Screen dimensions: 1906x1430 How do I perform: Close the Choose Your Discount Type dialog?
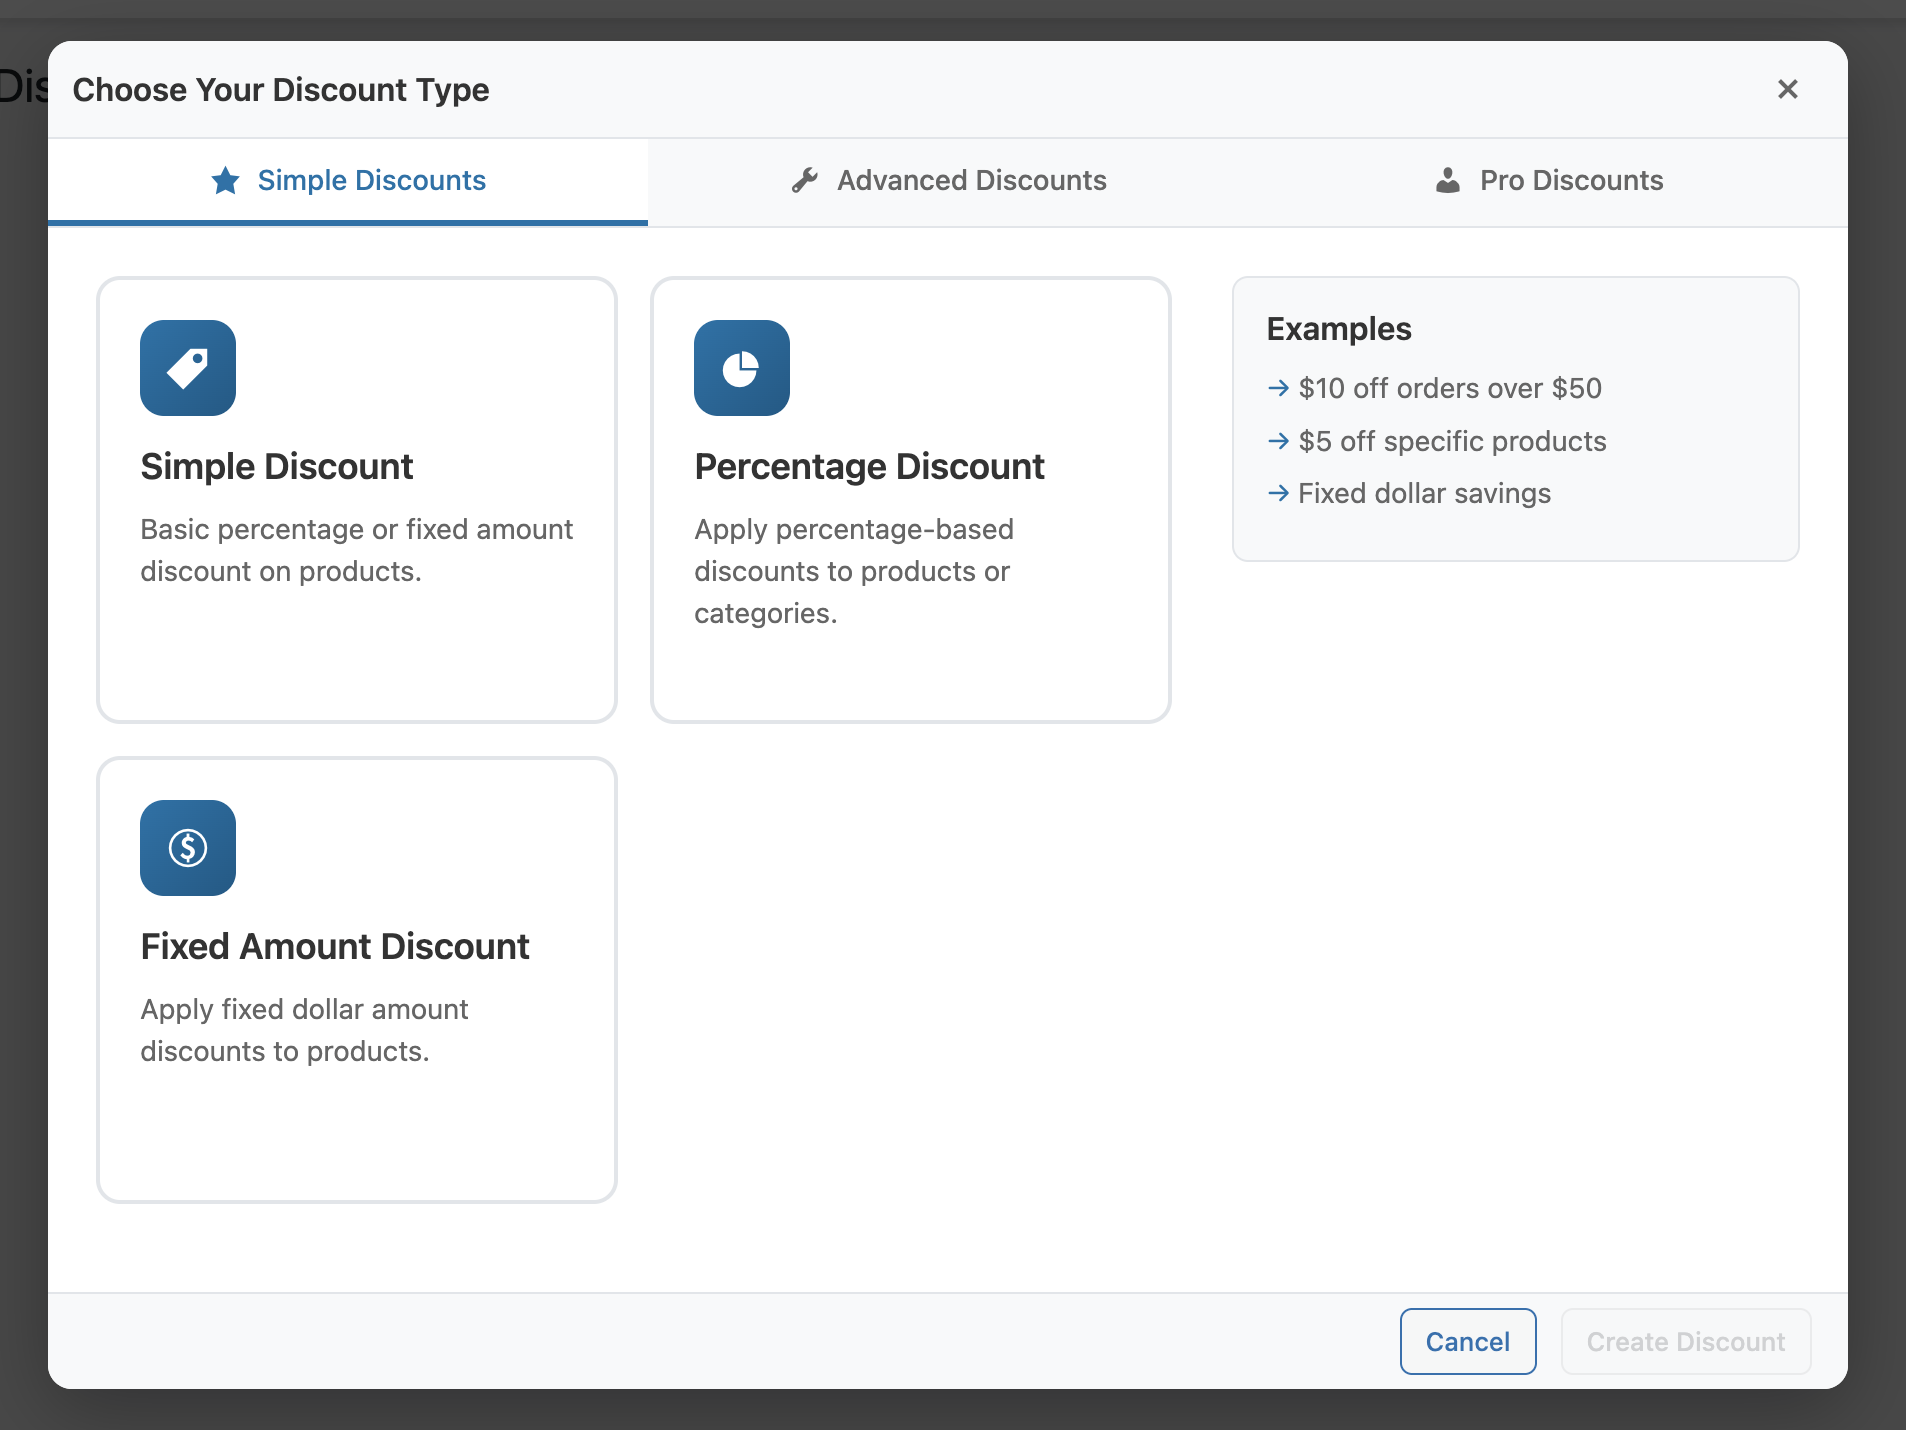1787,90
